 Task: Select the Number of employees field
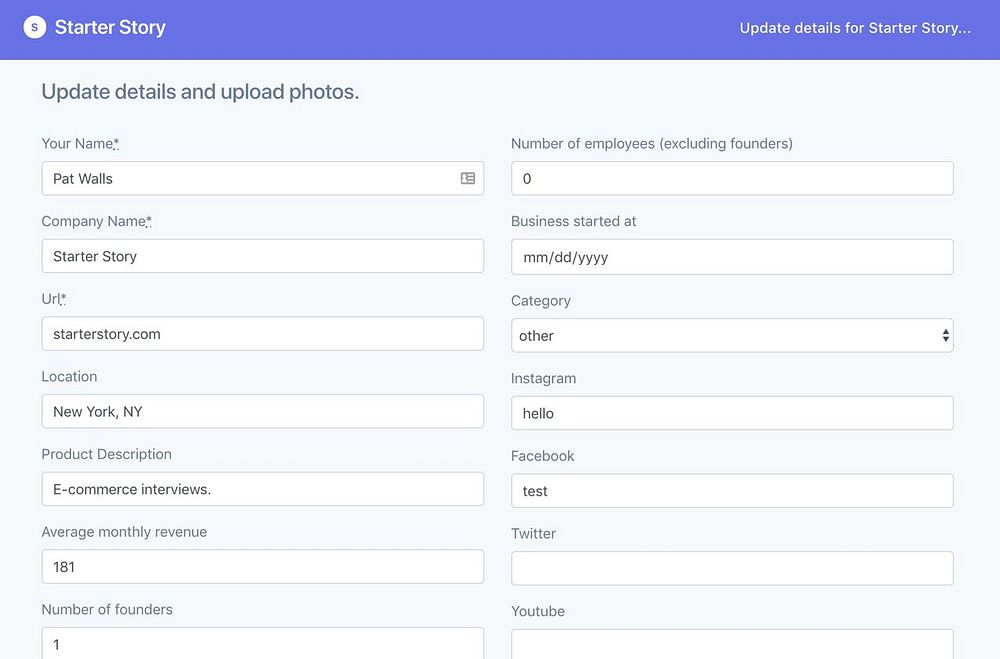tap(731, 179)
